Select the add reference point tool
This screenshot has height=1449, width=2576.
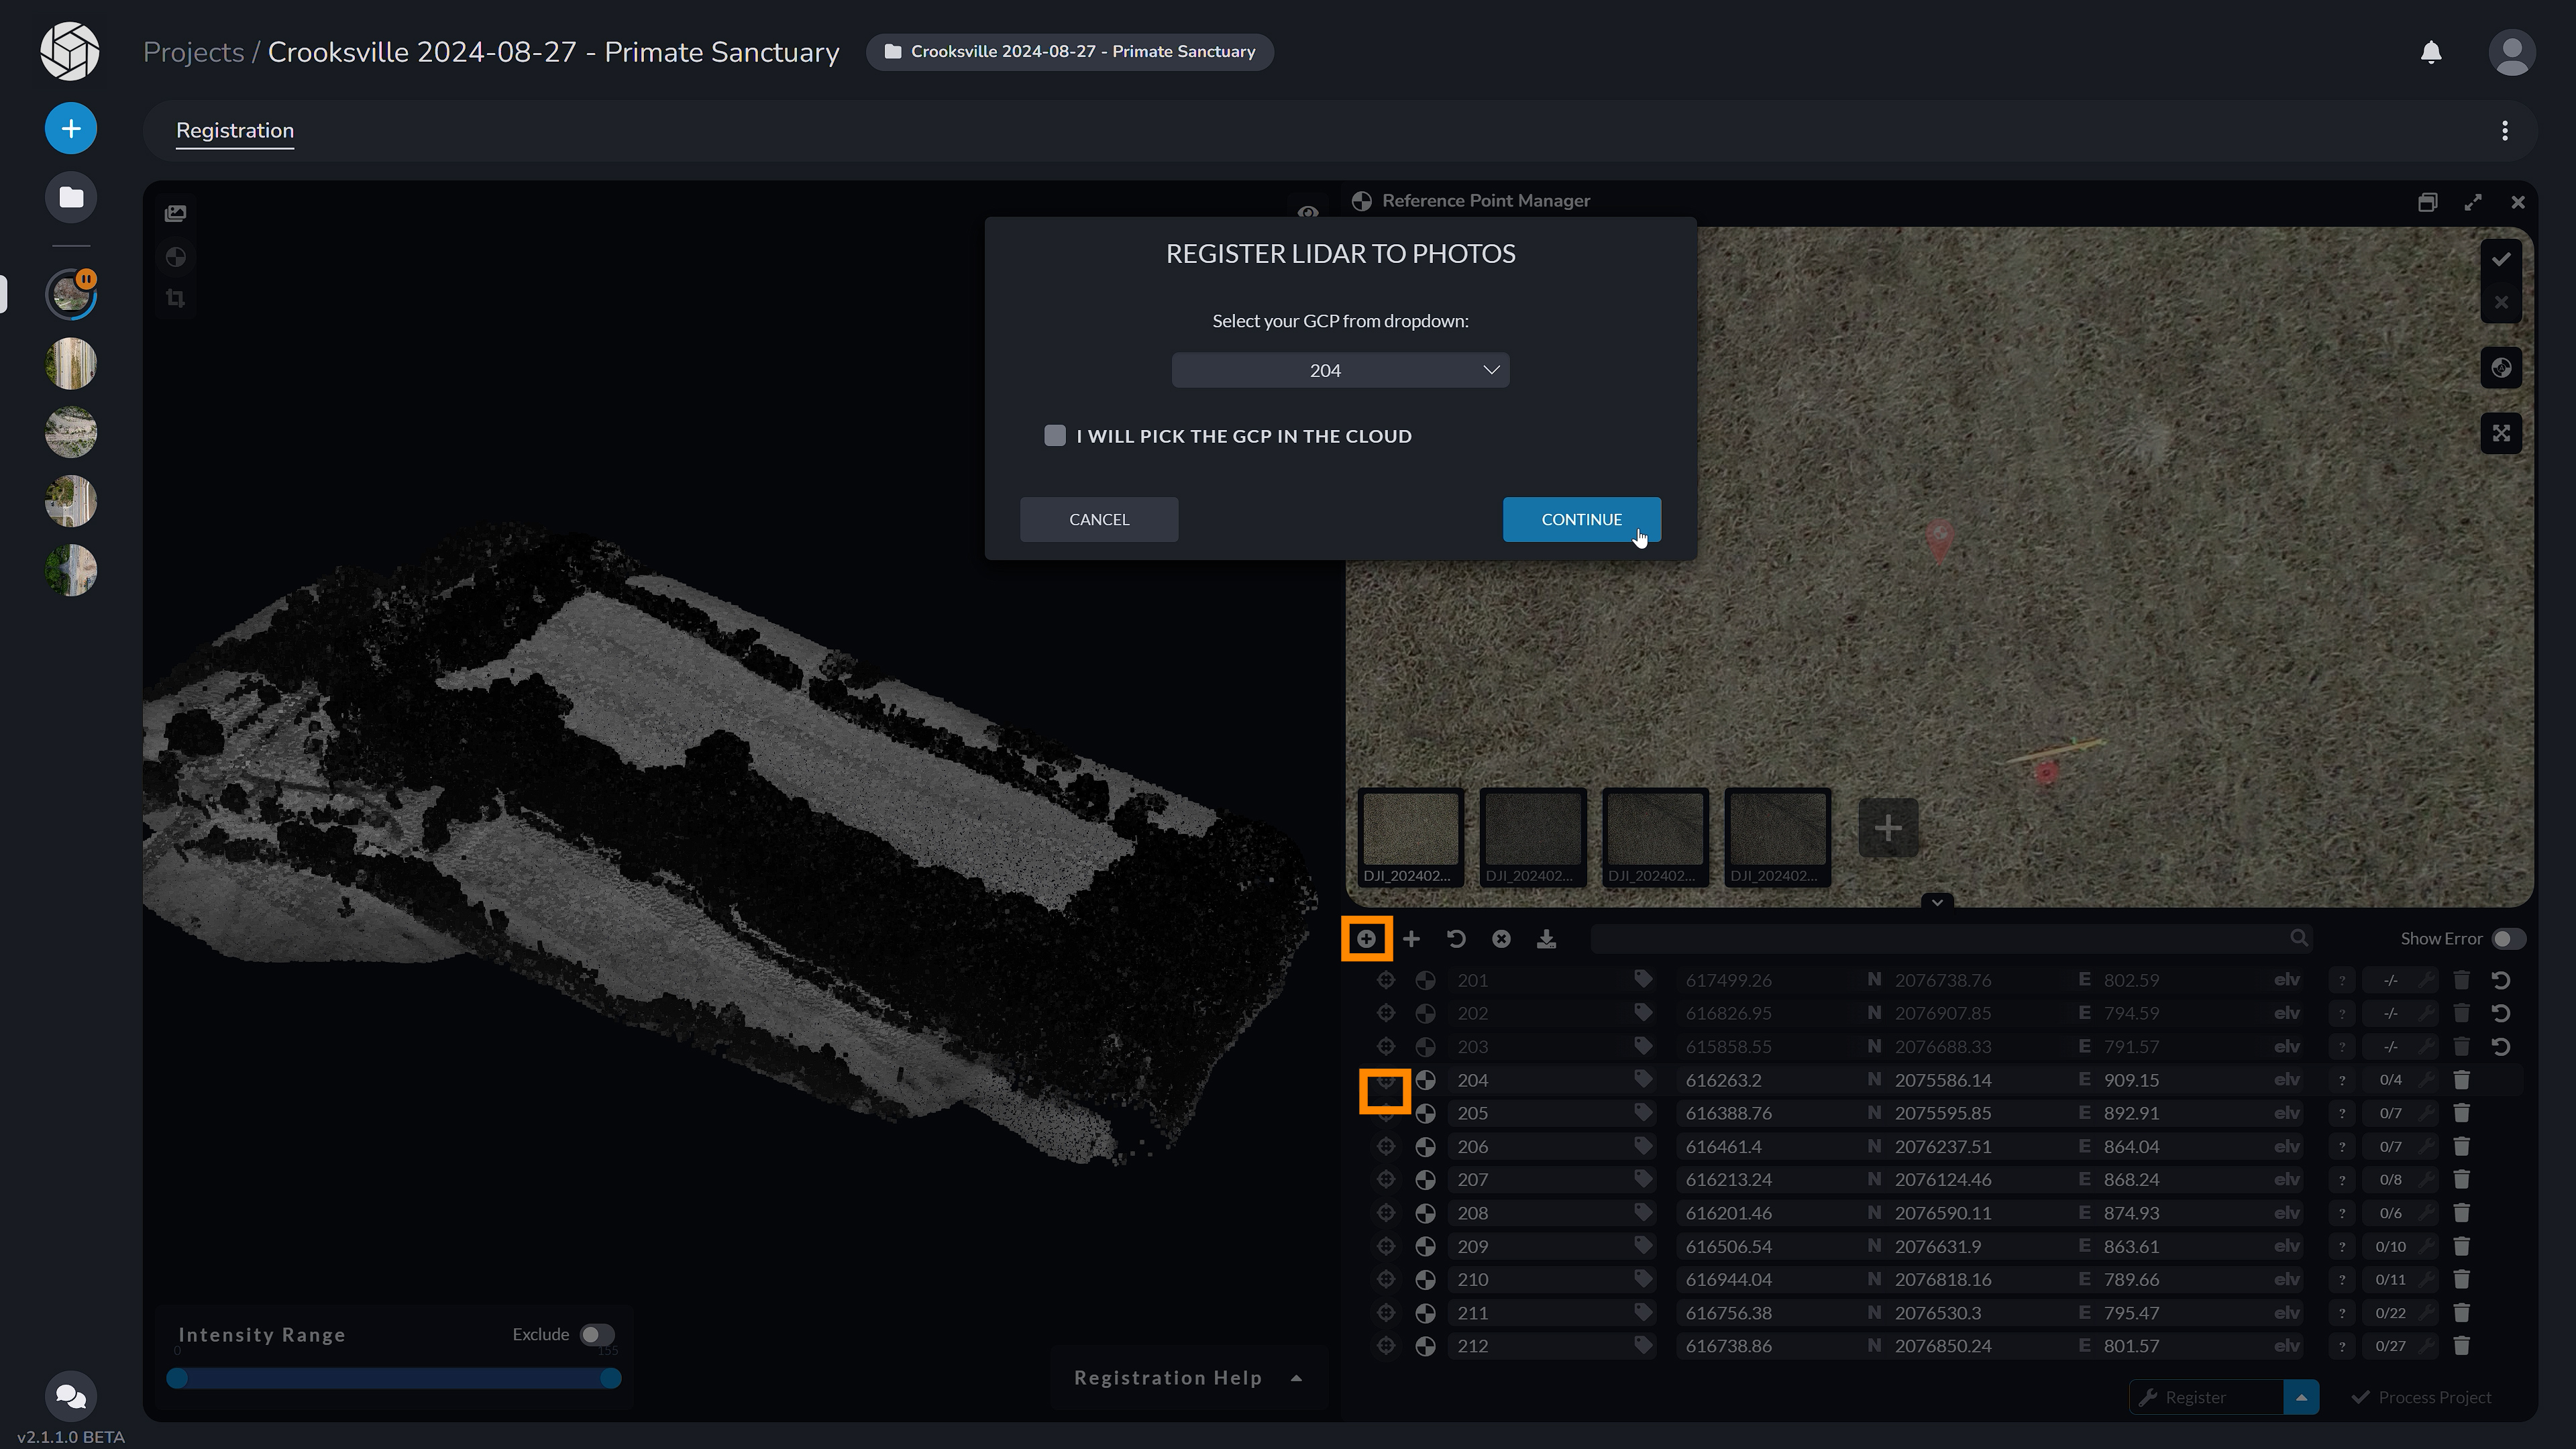click(x=1367, y=938)
